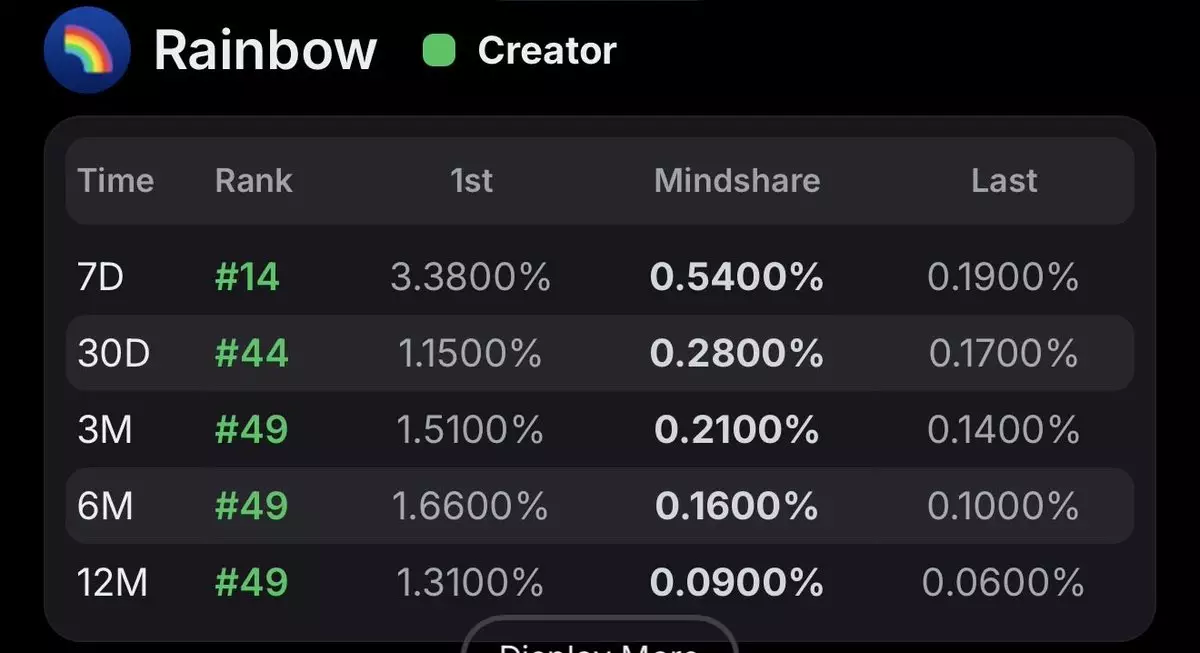Click the 1st column header
The image size is (1200, 653).
[471, 181]
